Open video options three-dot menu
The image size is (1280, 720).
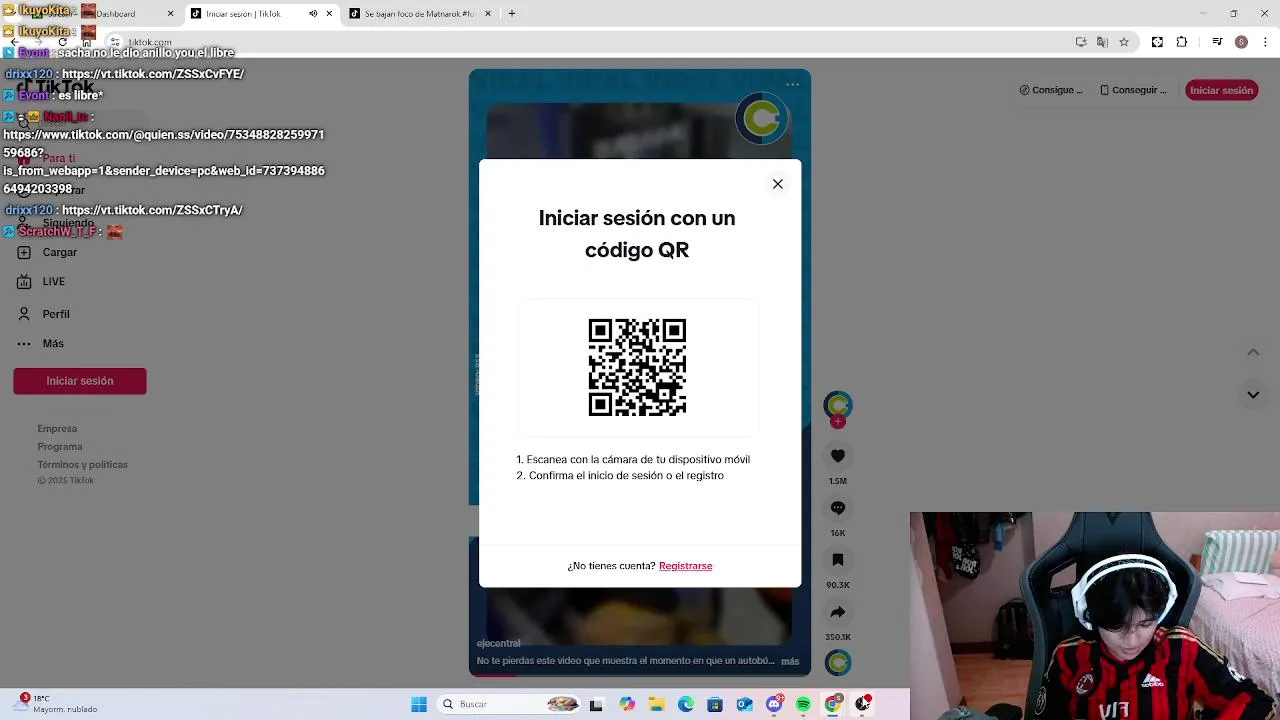coord(792,85)
